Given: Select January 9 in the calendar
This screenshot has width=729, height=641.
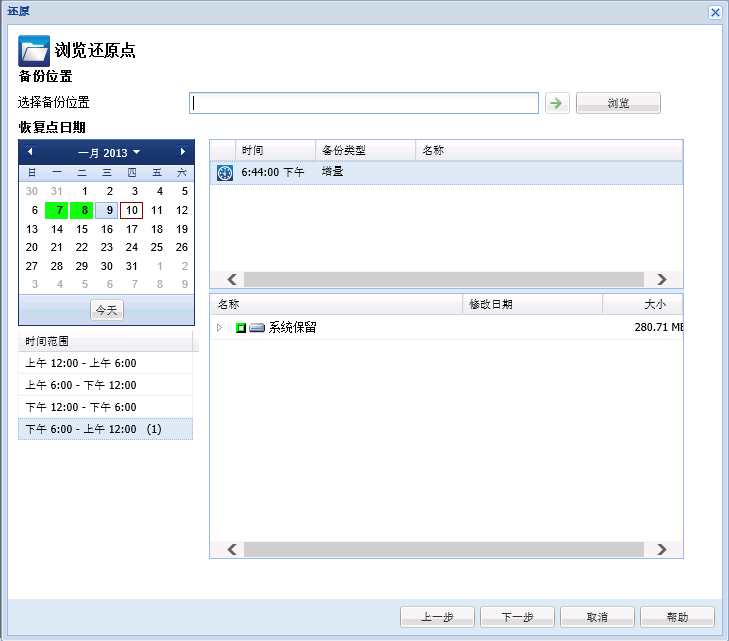Looking at the screenshot, I should 107,210.
